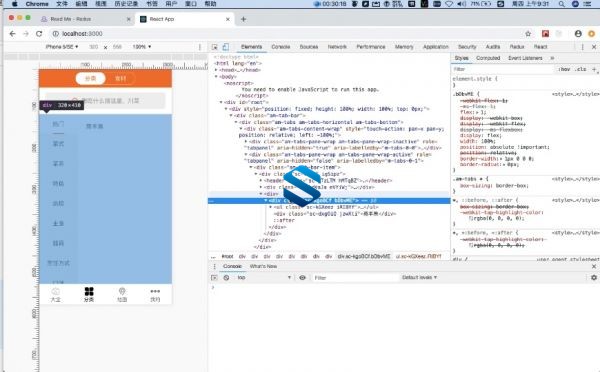600x372 pixels.
Task: Open the Default levels dropdown
Action: tap(419, 277)
